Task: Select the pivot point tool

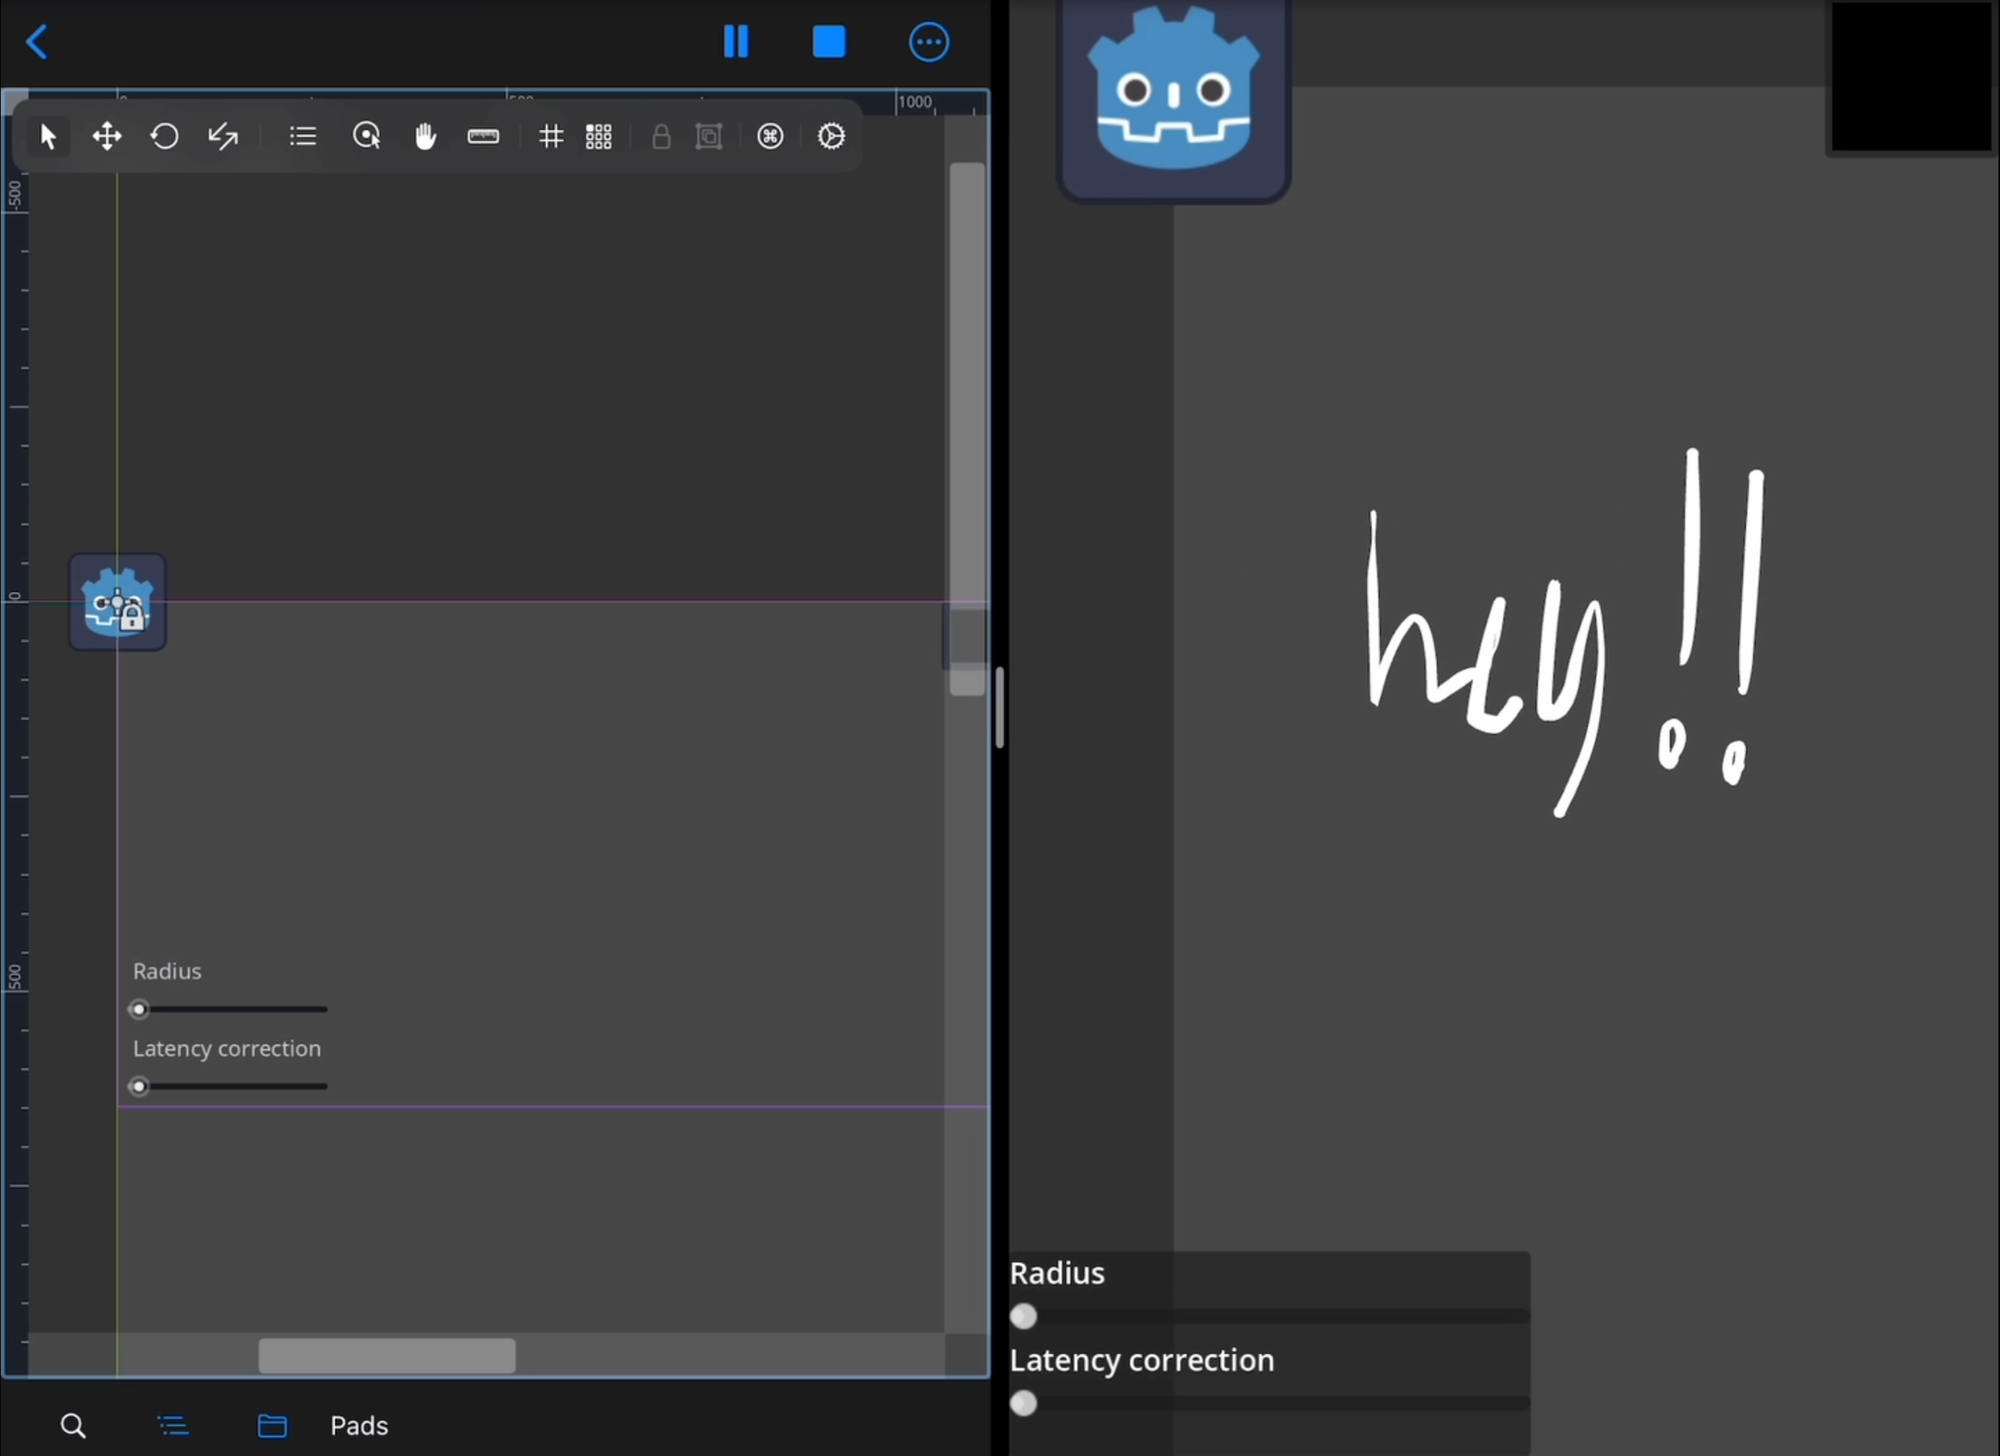Action: pyautogui.click(x=367, y=136)
